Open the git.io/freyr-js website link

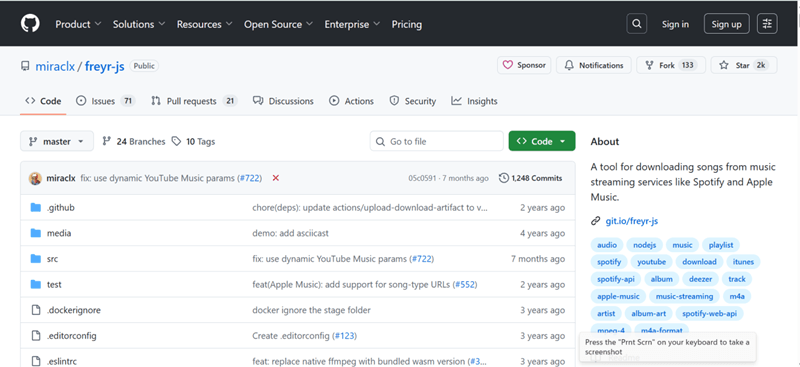click(x=632, y=221)
